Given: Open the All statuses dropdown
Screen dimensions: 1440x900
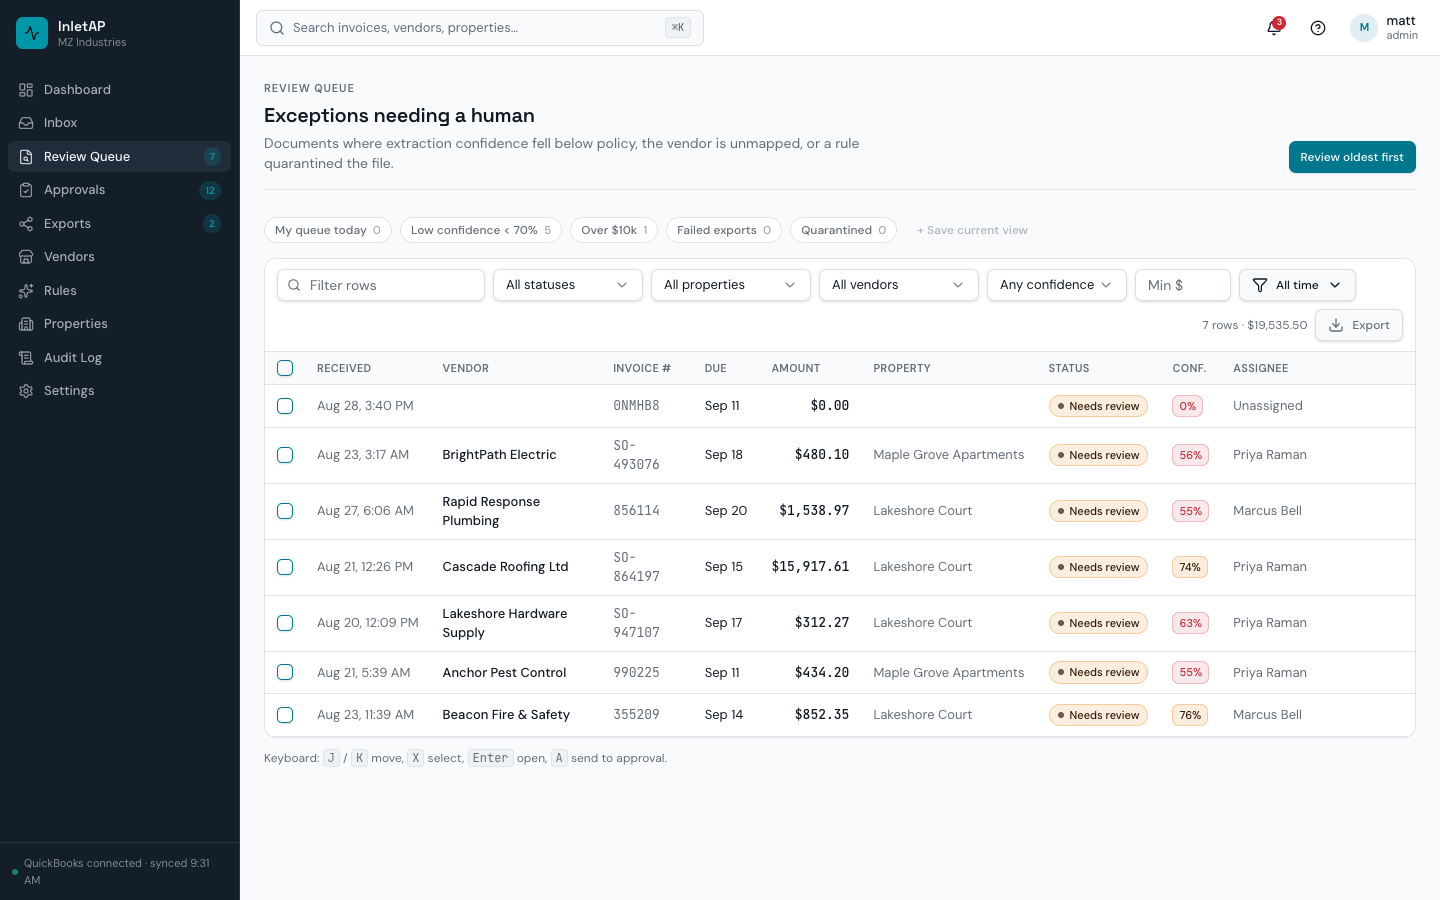Looking at the screenshot, I should click(568, 285).
